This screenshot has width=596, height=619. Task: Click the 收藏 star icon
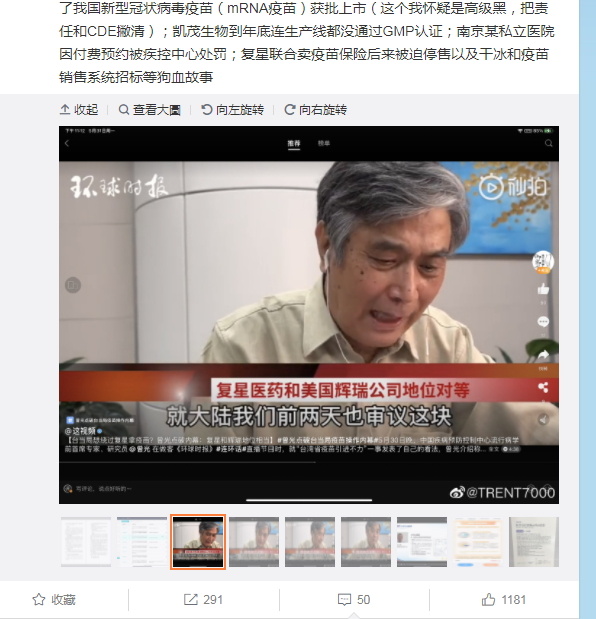39,600
